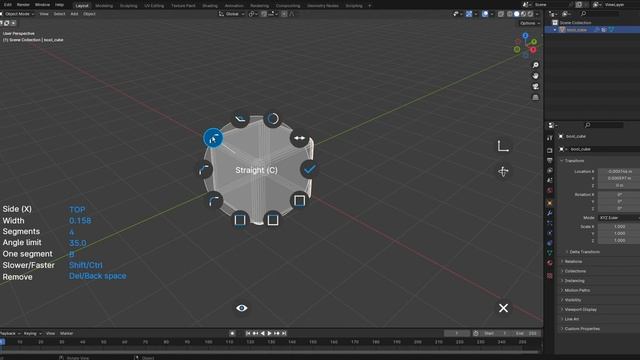Click the pan hand viewport gizmo
The width and height of the screenshot is (640, 360).
click(x=535, y=76)
